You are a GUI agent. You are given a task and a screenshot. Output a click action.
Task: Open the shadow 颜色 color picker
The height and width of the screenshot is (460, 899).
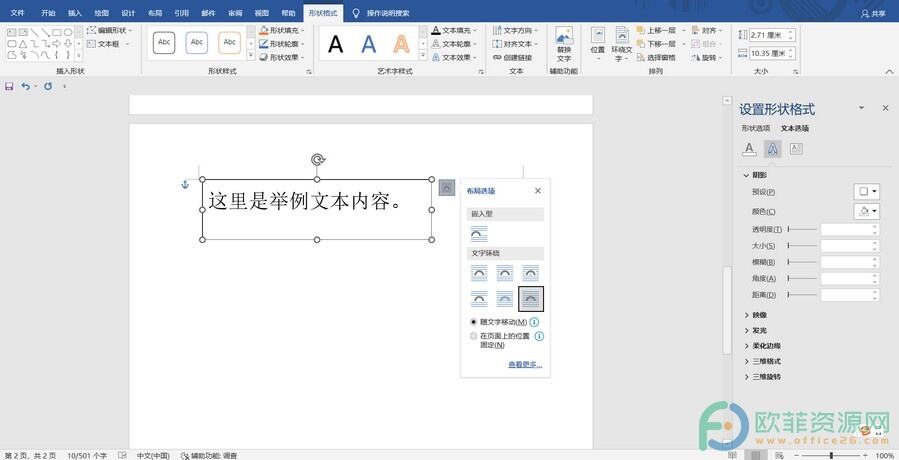[866, 212]
